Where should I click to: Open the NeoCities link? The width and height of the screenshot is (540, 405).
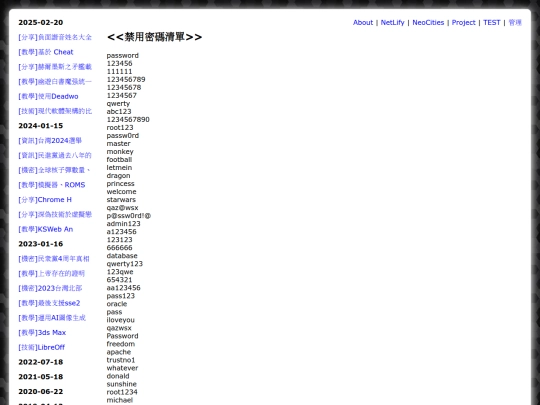click(428, 22)
